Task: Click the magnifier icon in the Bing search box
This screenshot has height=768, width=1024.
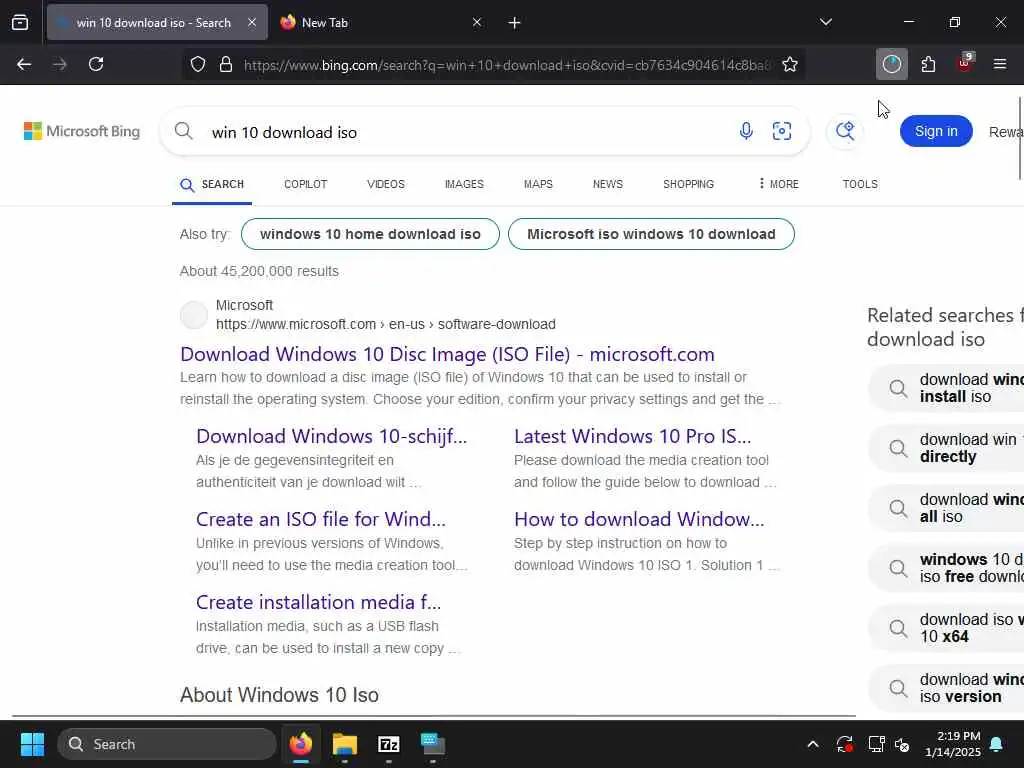Action: pos(184,131)
